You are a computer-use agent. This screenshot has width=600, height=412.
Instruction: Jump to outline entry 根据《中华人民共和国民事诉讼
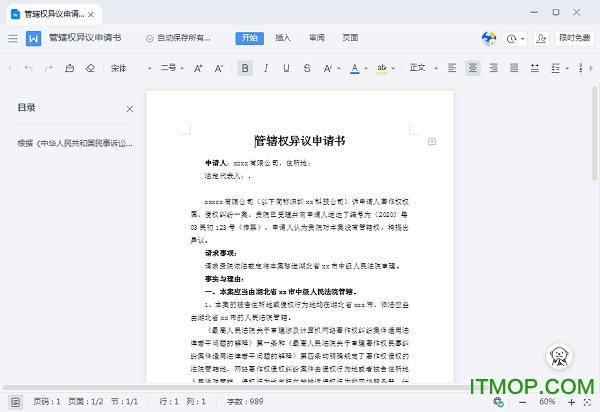[75, 143]
